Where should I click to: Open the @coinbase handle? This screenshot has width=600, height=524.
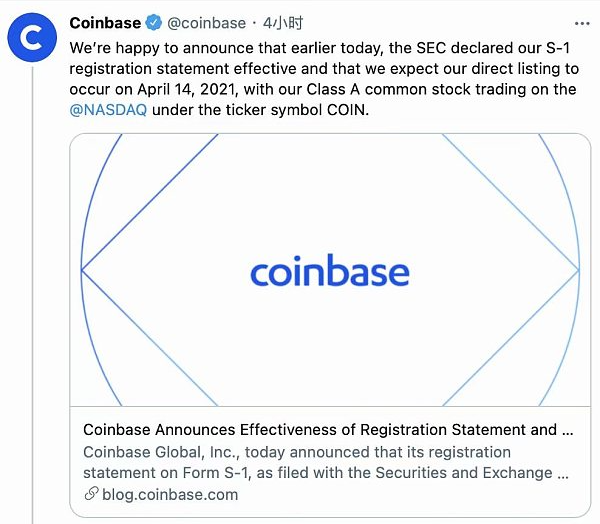207,23
